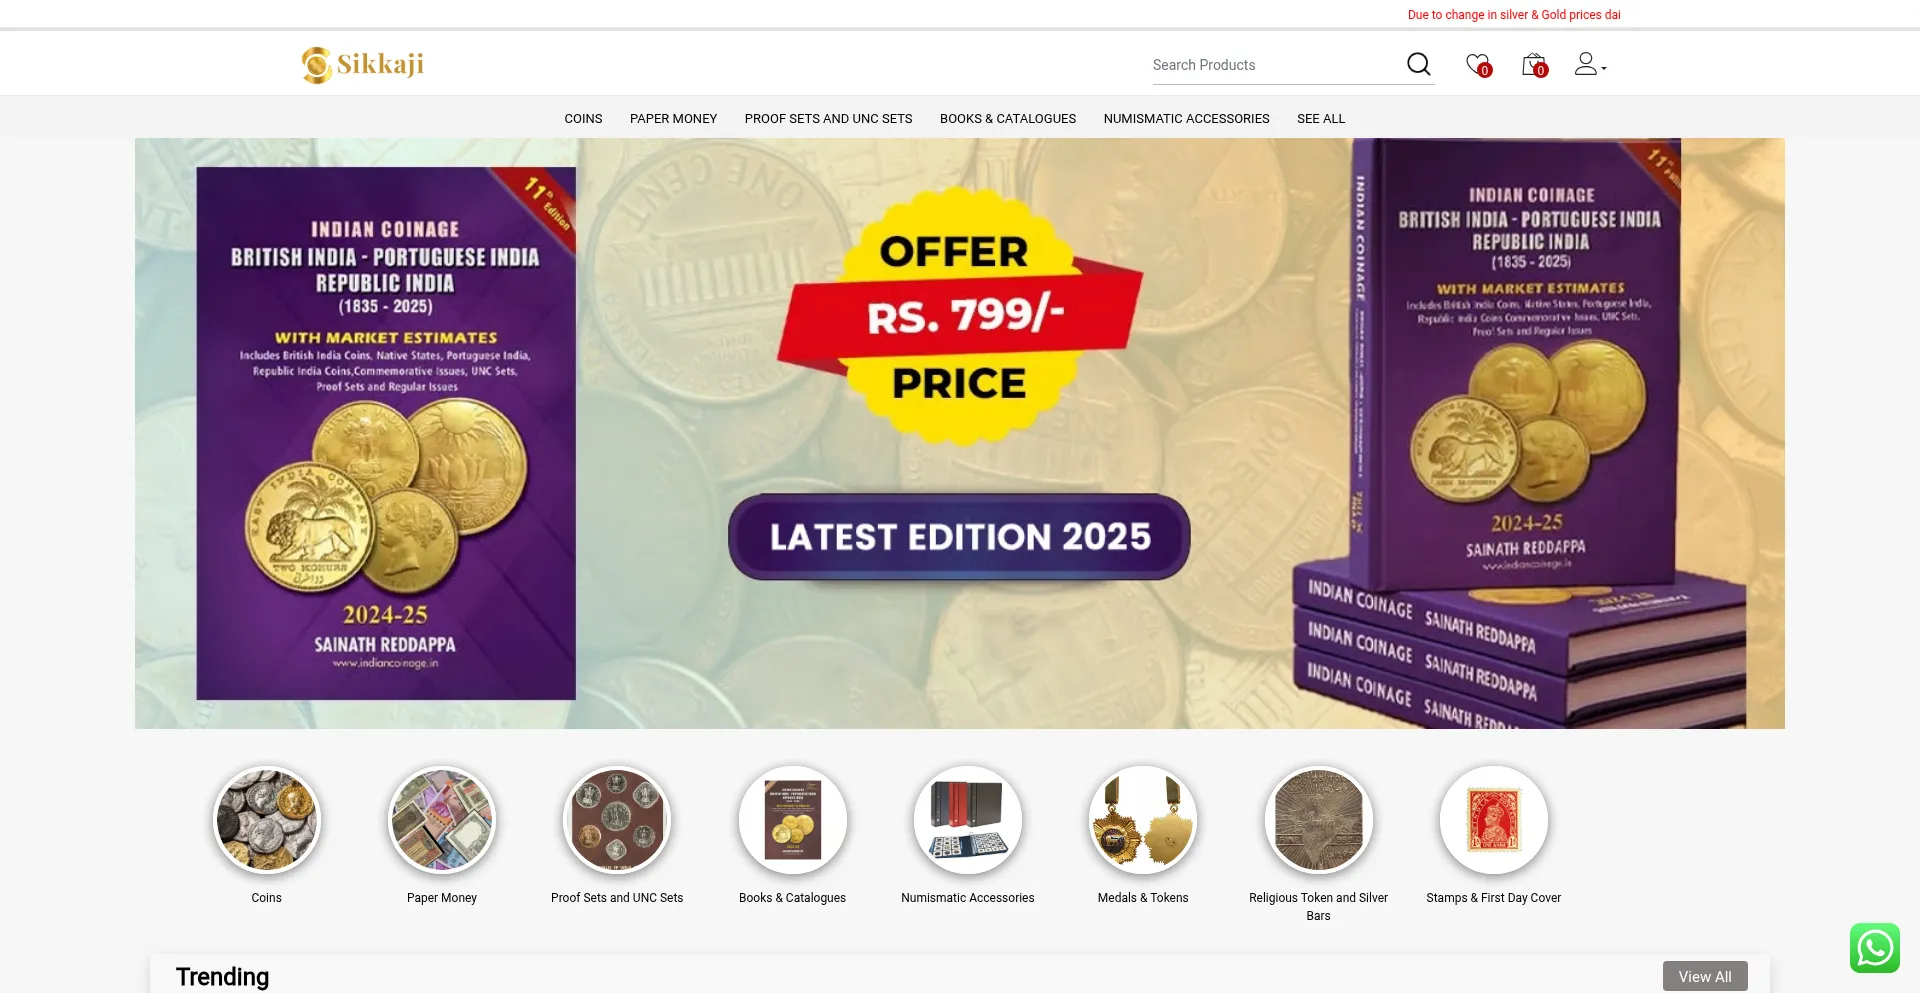Open the wishlist heart icon
This screenshot has width=1920, height=993.
(1478, 65)
